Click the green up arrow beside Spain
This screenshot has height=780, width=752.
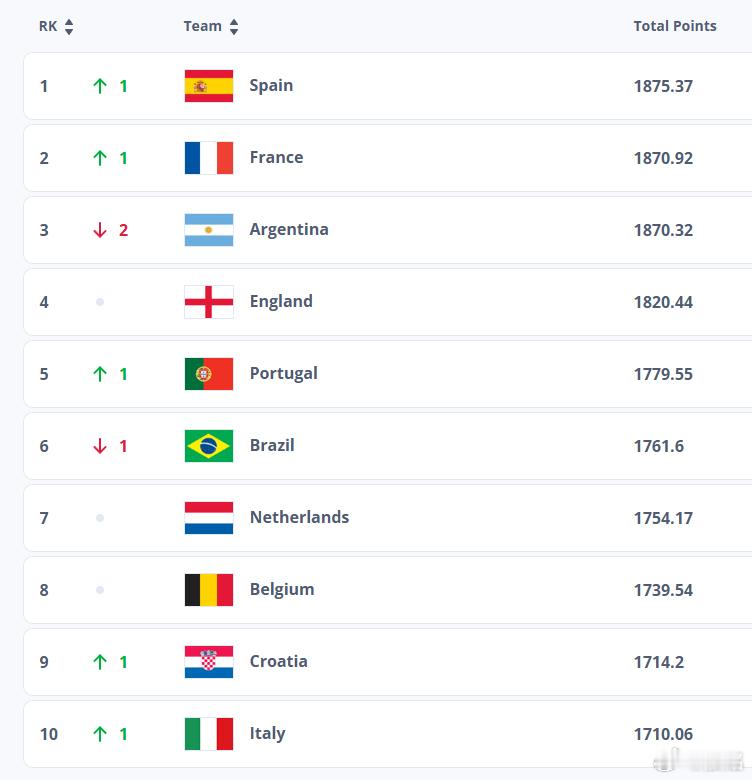click(x=99, y=86)
